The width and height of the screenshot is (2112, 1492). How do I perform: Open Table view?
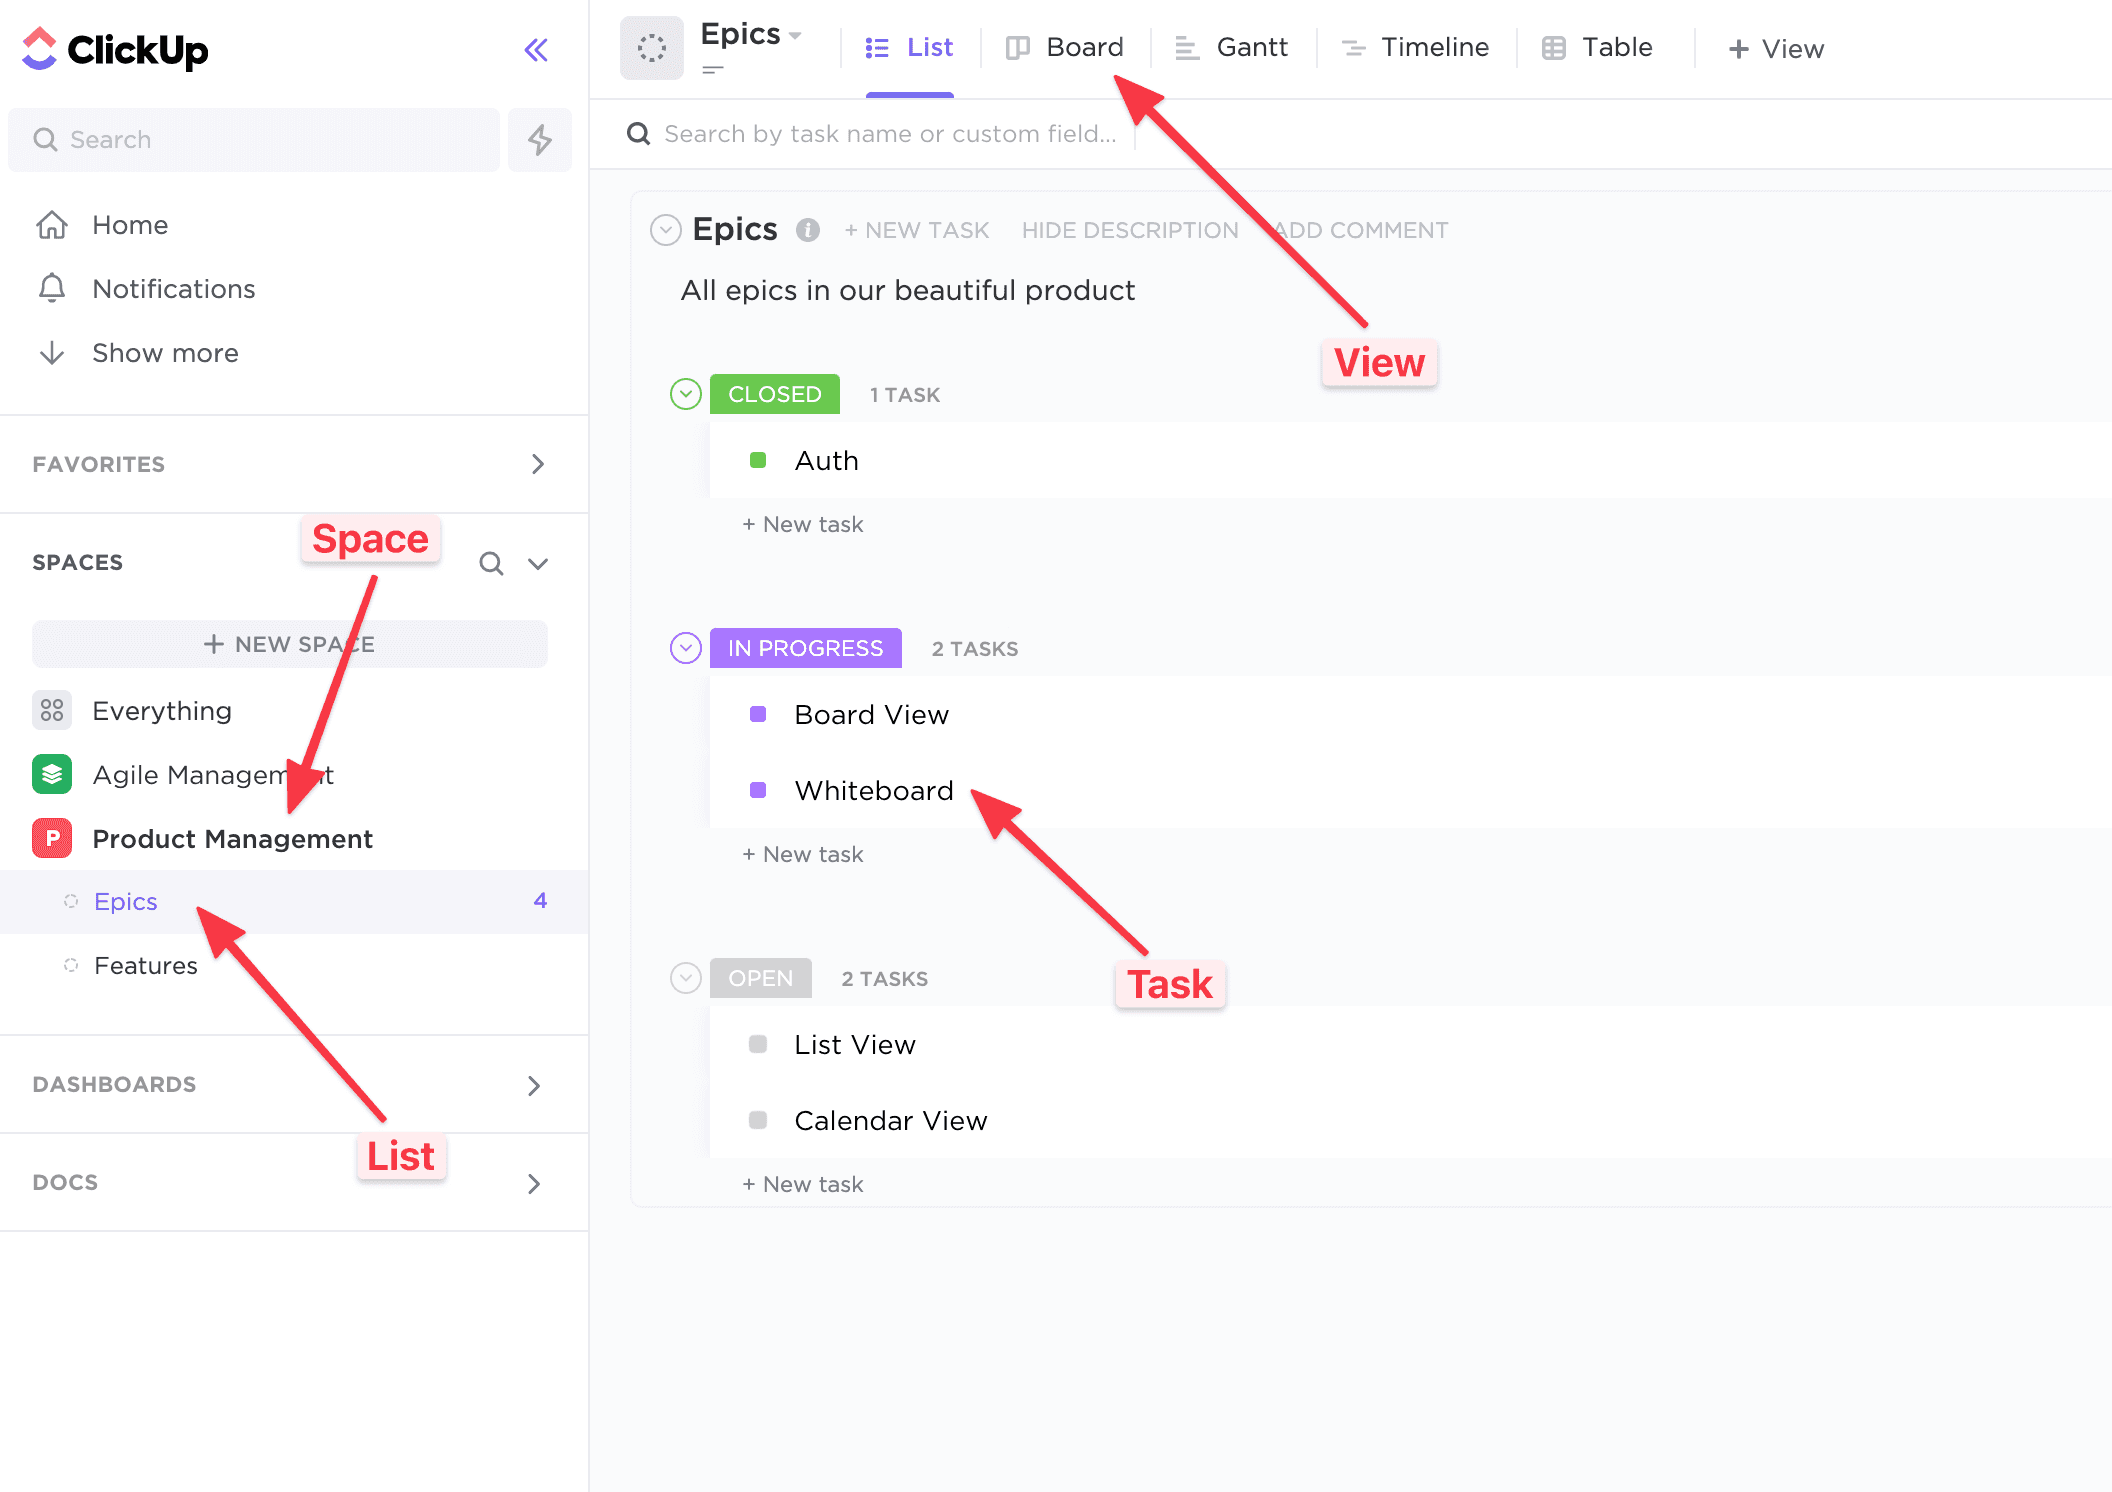tap(1553, 47)
